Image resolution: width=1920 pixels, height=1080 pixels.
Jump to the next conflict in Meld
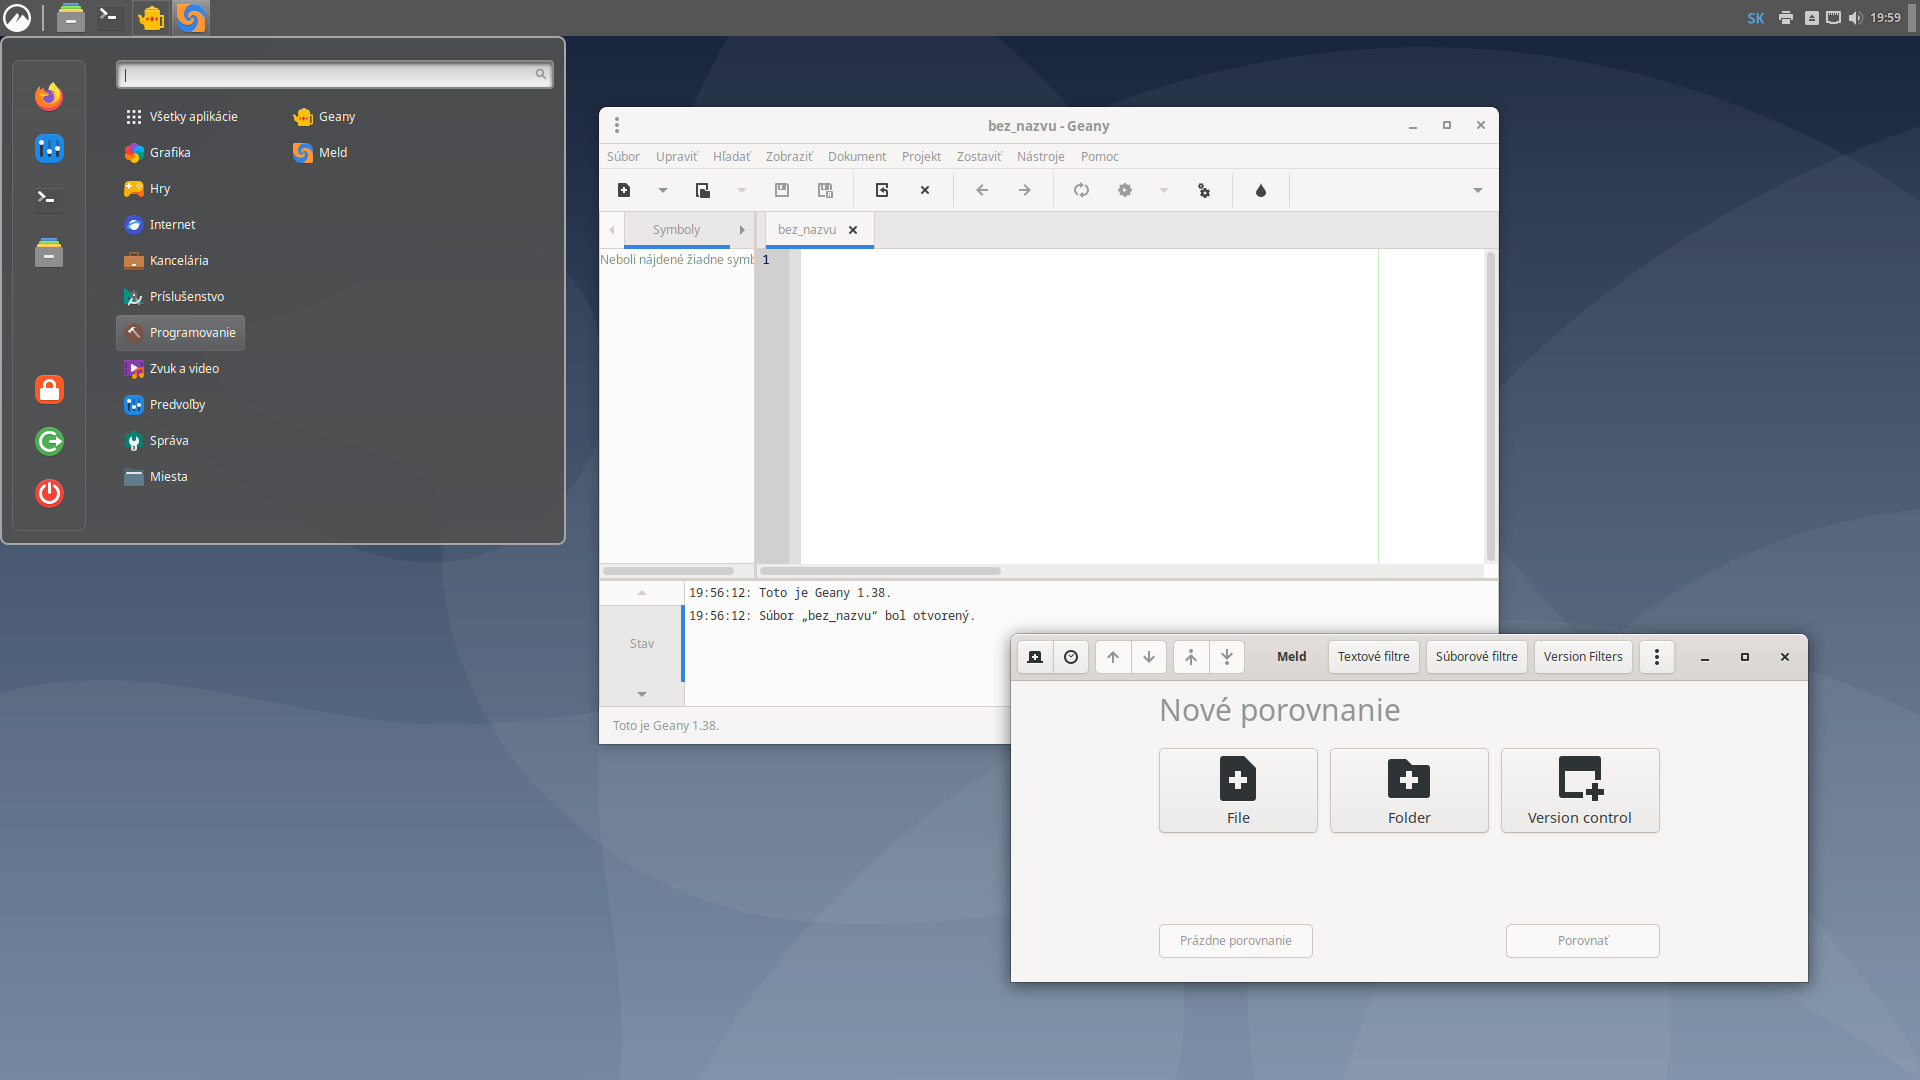tap(1227, 657)
